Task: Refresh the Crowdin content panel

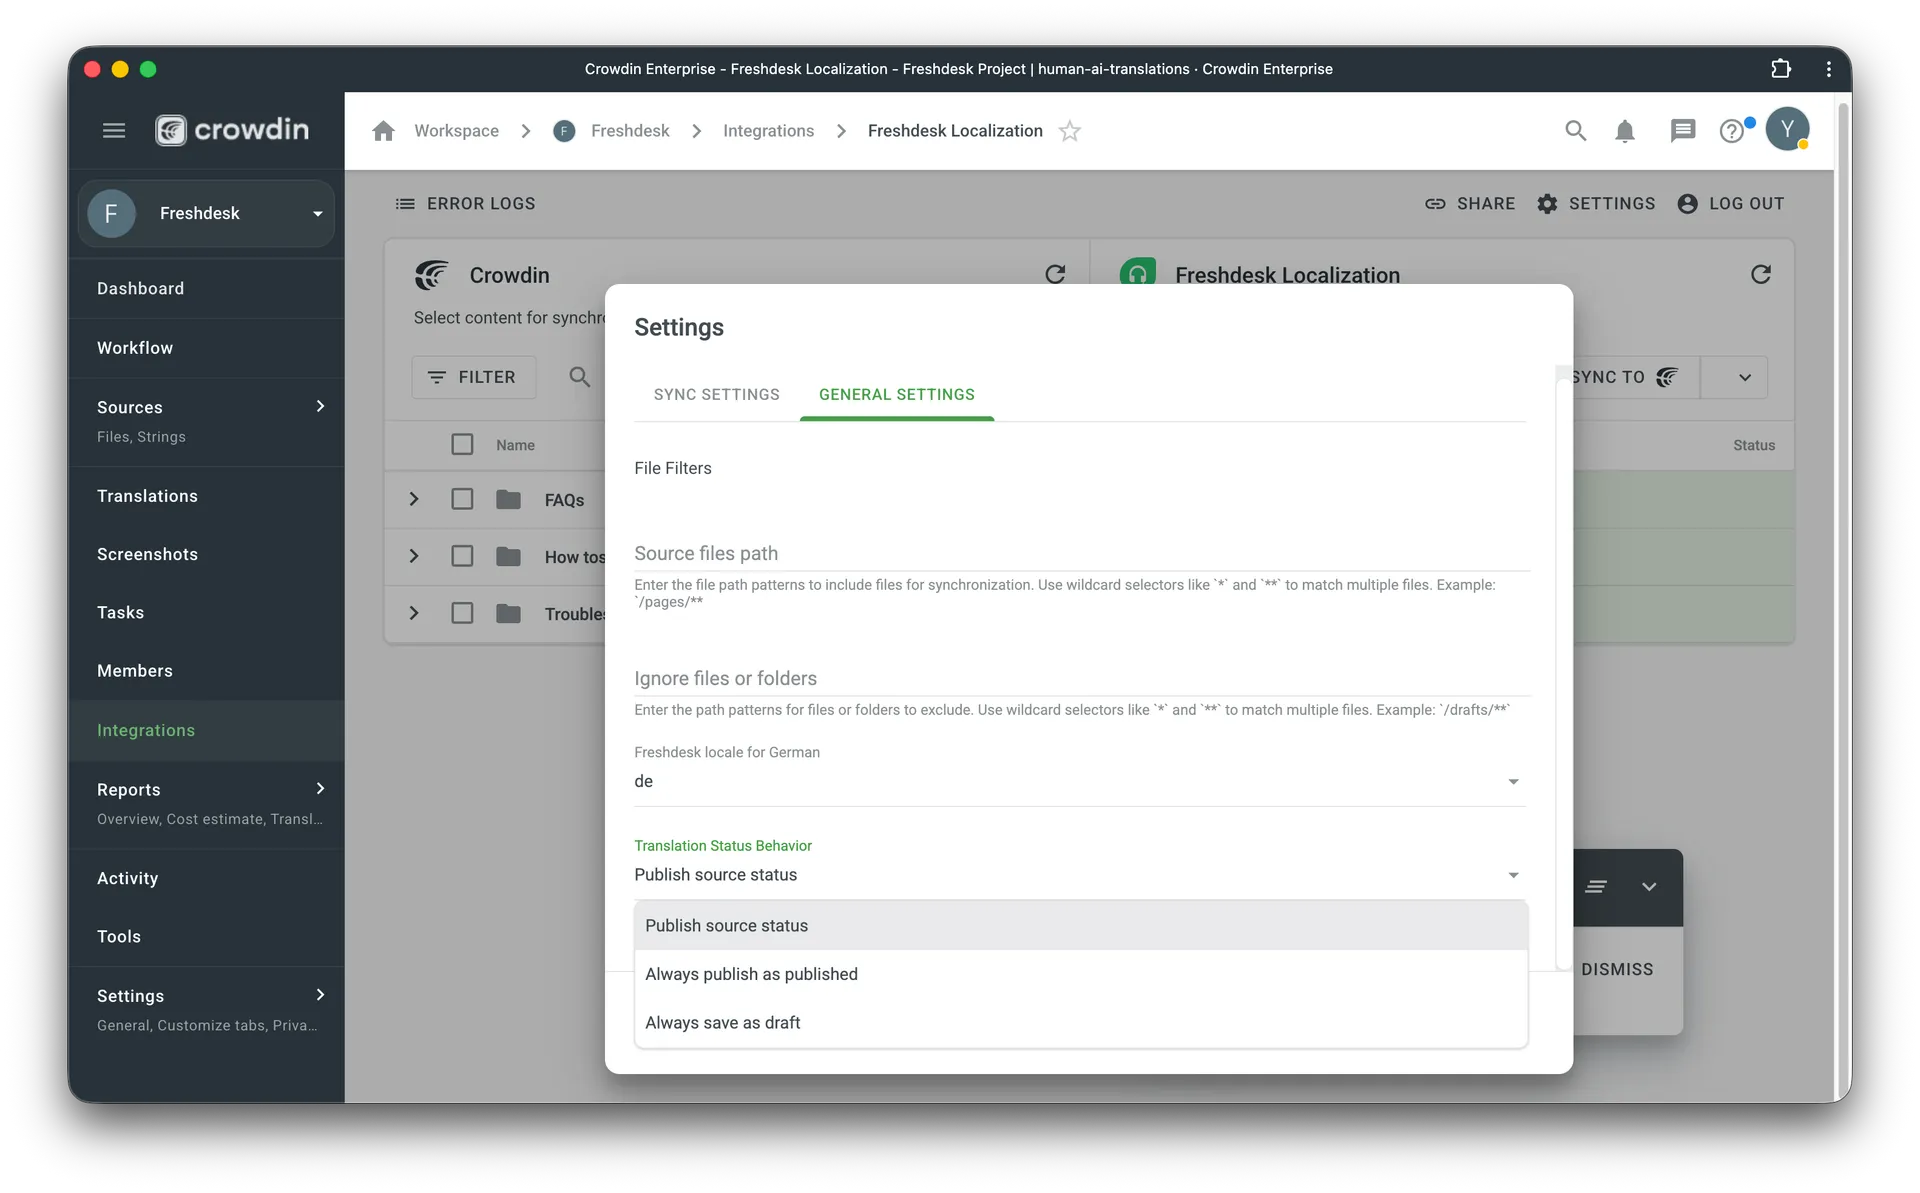Action: click(x=1057, y=273)
